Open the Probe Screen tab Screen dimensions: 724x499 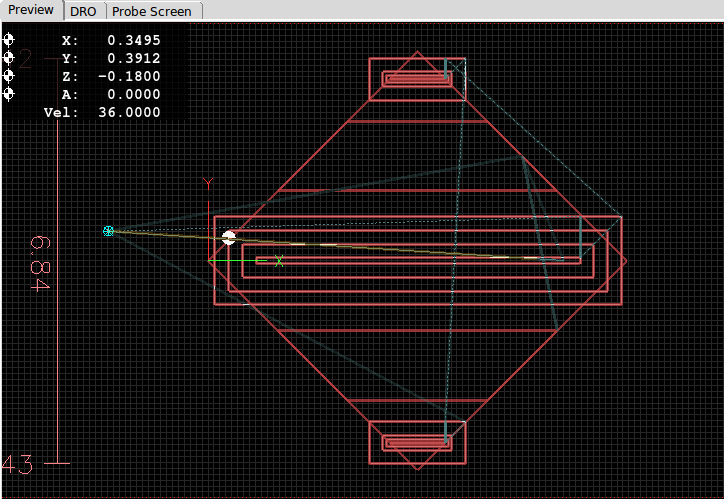[x=151, y=11]
